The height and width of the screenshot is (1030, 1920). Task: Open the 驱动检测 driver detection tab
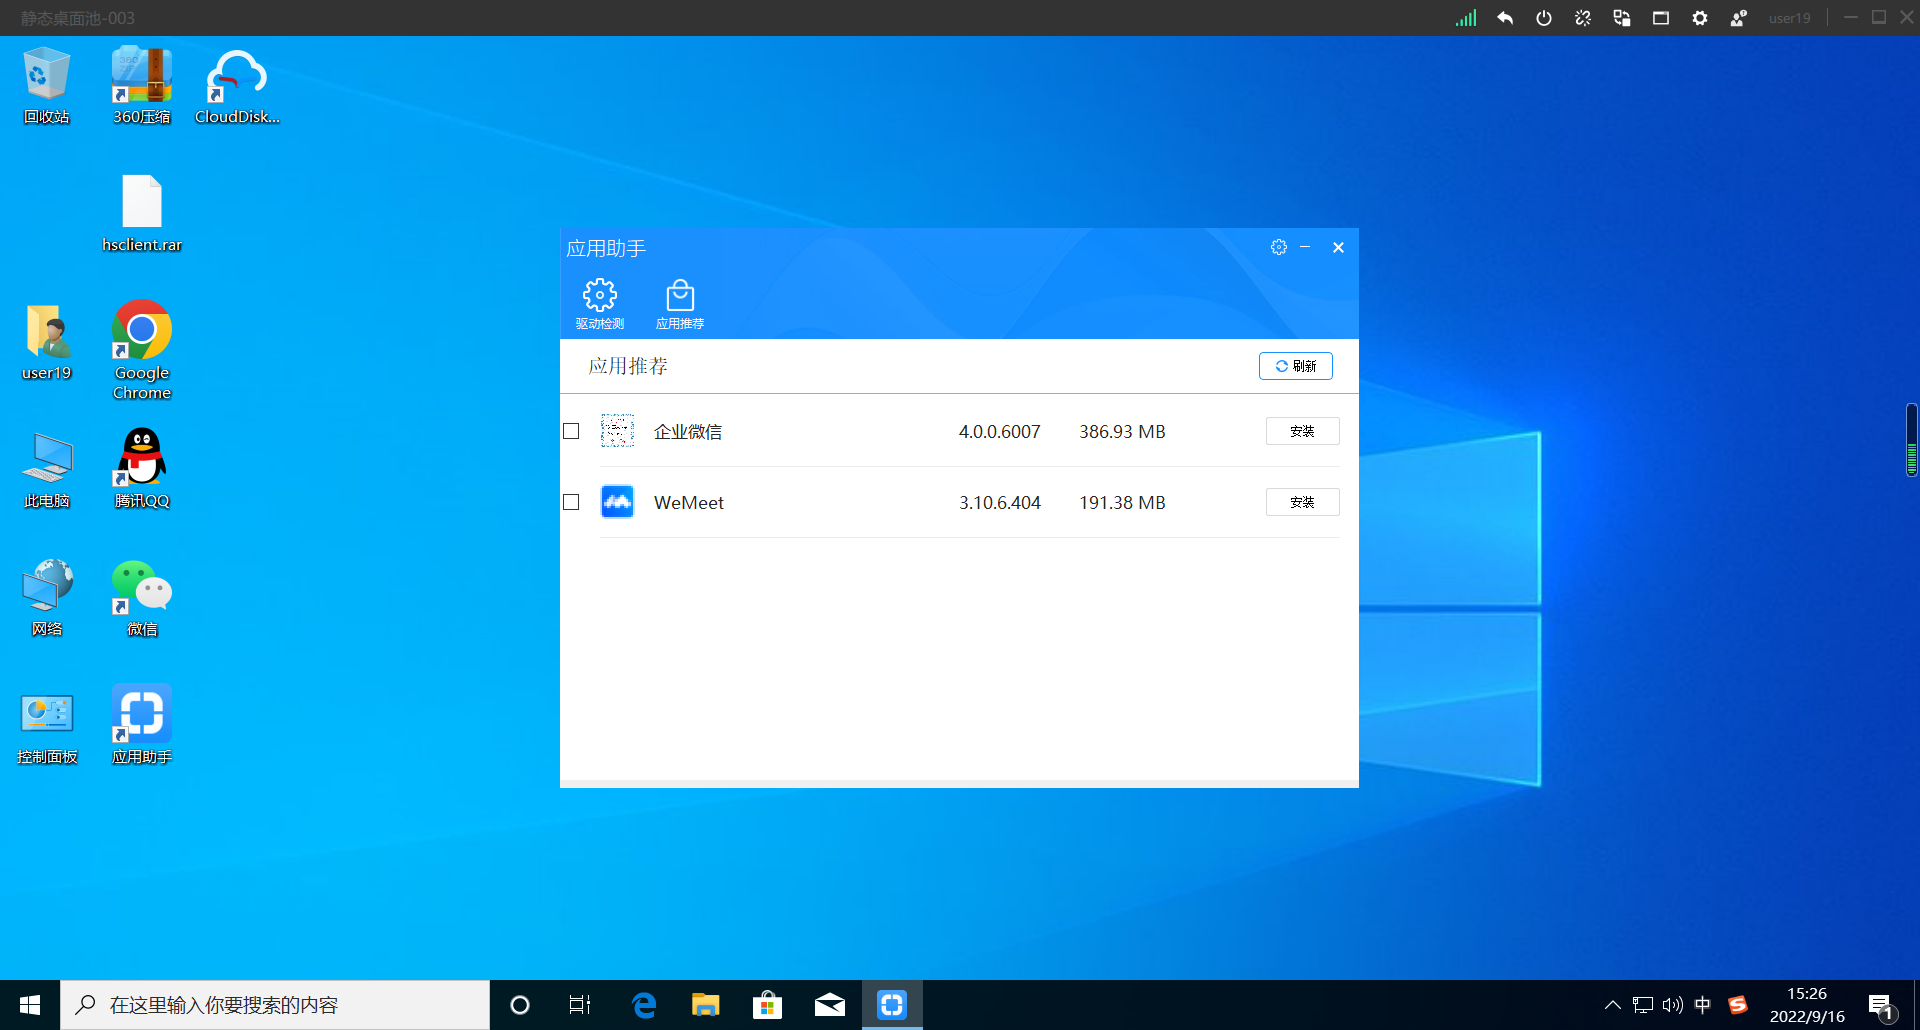pos(599,304)
